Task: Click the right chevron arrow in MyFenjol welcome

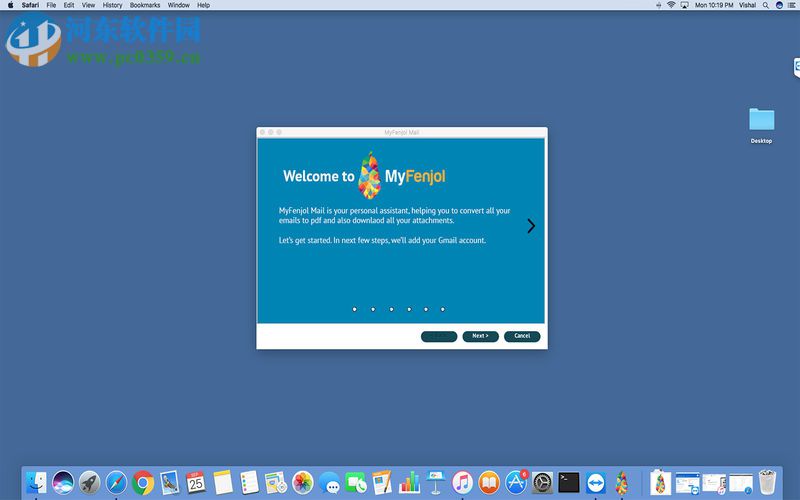Action: point(531,226)
